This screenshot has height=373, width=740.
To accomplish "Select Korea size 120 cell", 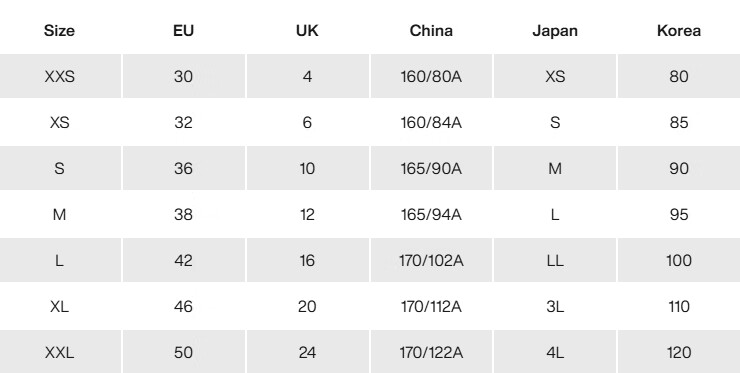I will pos(679,352).
